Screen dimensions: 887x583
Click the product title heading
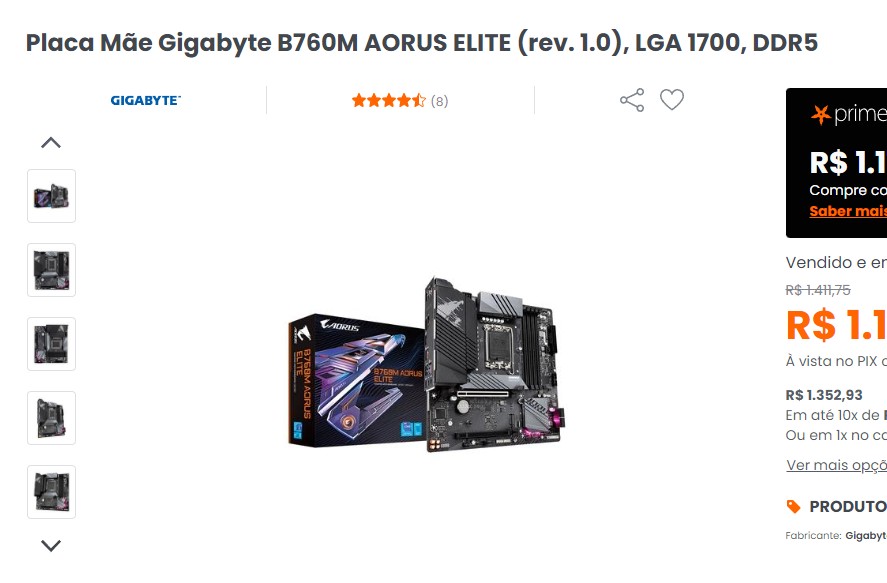click(422, 43)
